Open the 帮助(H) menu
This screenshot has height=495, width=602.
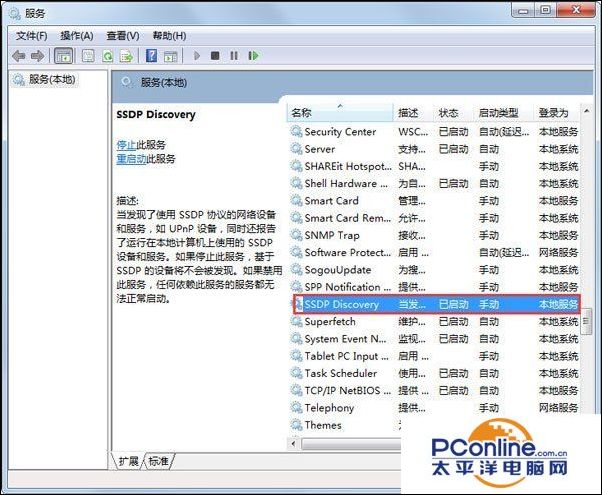[169, 36]
